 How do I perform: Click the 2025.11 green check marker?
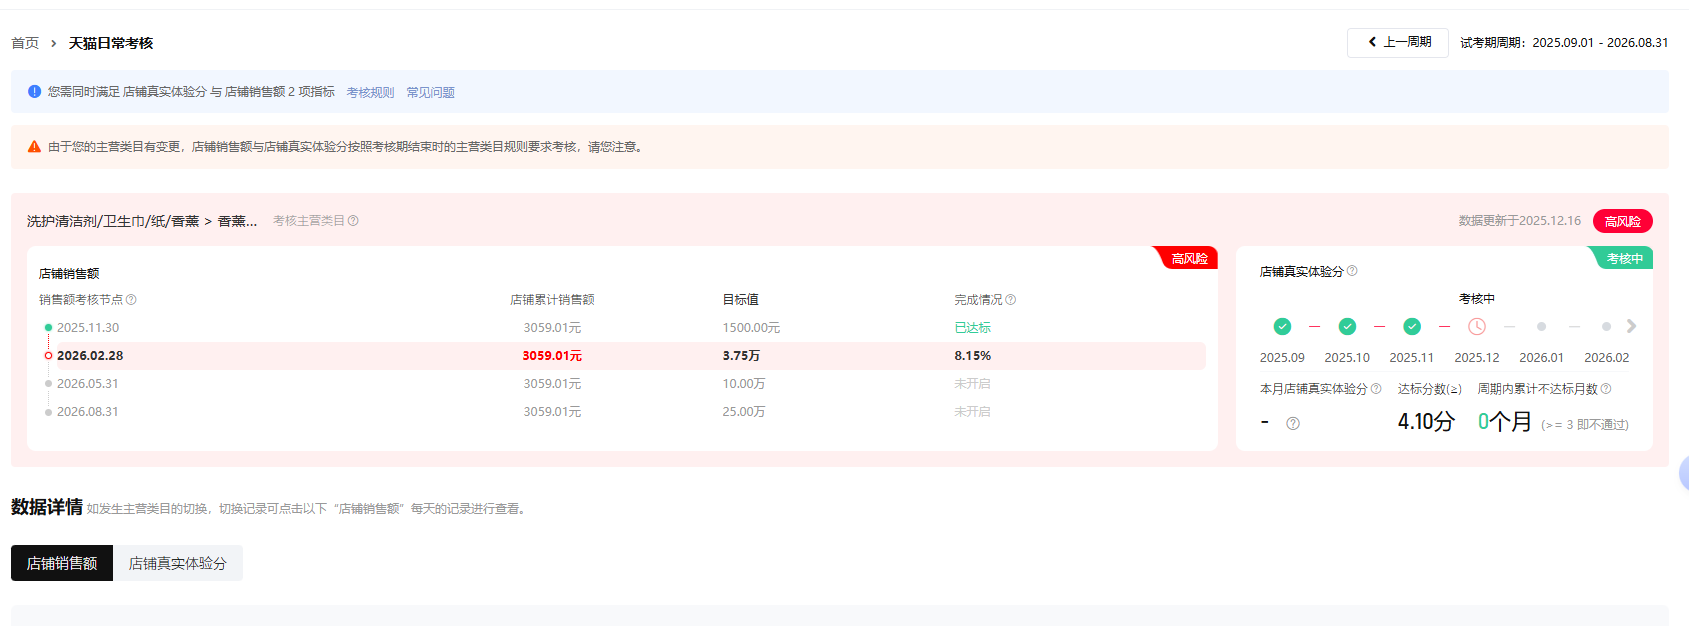click(x=1412, y=326)
